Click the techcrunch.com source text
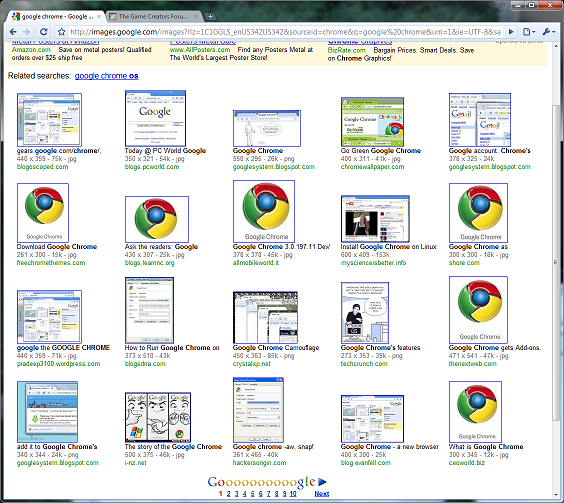 click(364, 364)
